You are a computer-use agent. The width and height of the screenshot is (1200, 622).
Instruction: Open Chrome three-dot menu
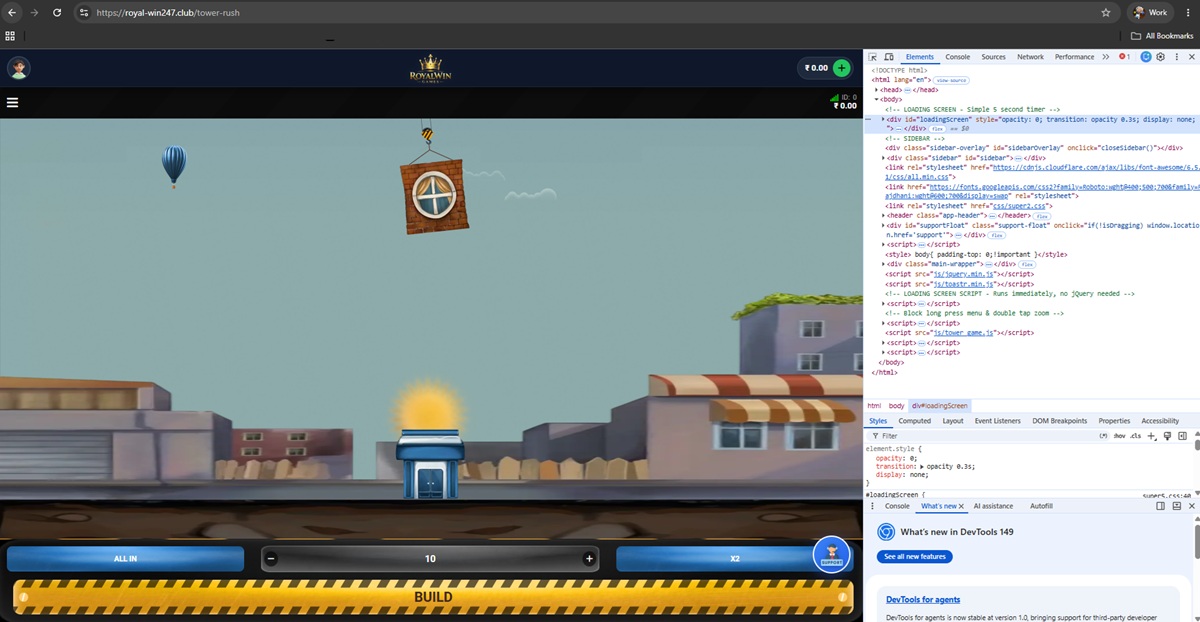pyautogui.click(x=1187, y=13)
